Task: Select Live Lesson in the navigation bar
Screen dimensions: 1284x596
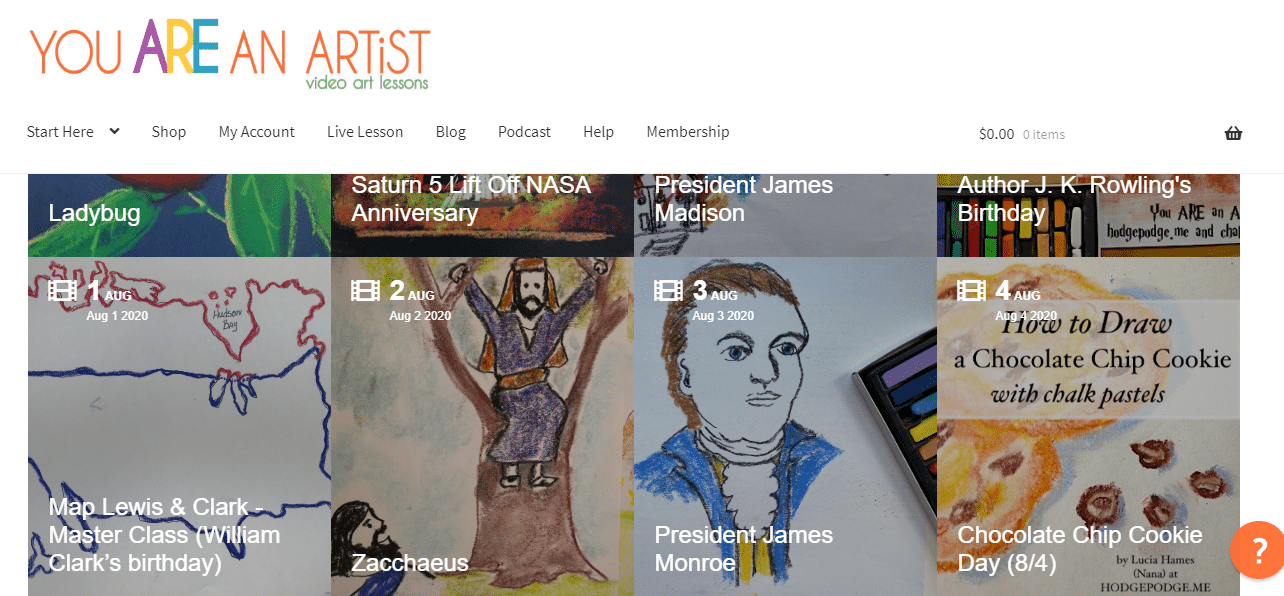Action: [365, 132]
